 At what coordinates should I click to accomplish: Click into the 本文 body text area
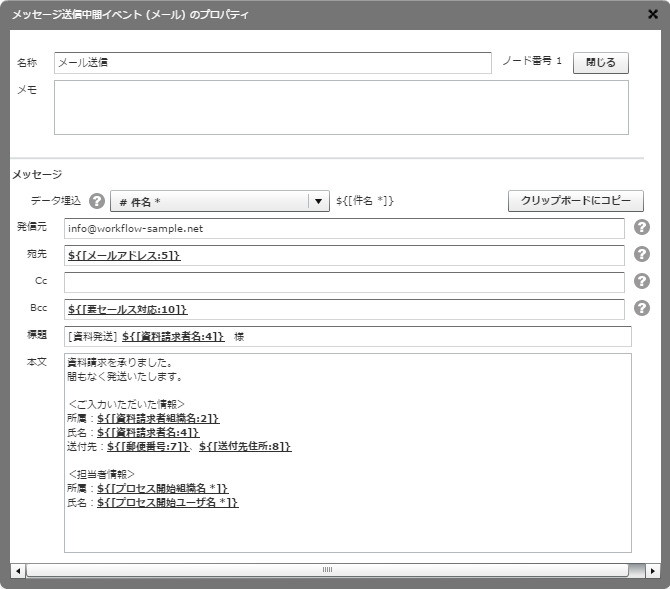point(347,453)
